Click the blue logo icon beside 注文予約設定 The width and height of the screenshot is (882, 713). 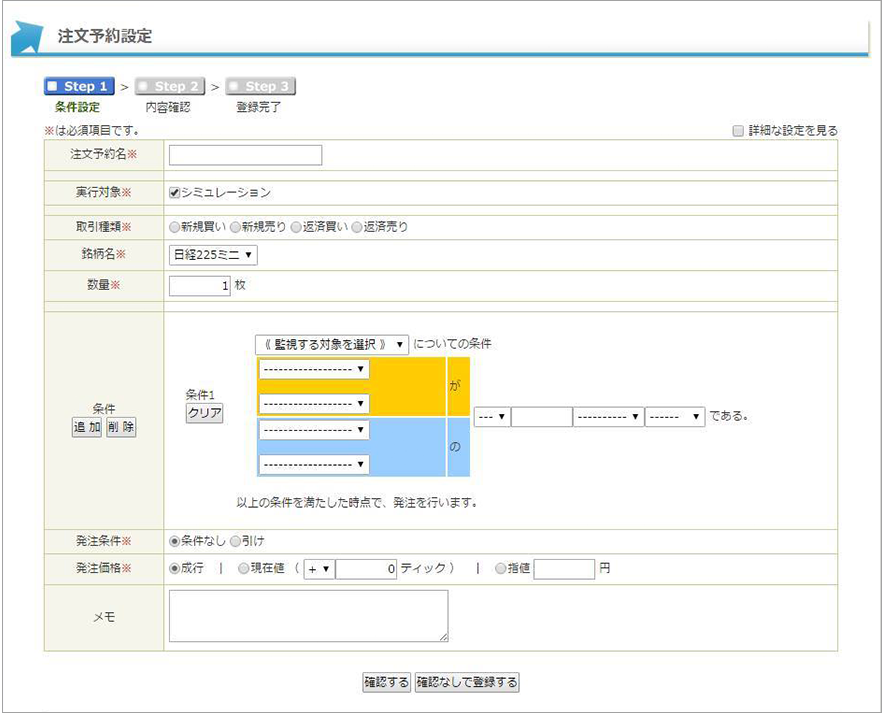coord(27,37)
